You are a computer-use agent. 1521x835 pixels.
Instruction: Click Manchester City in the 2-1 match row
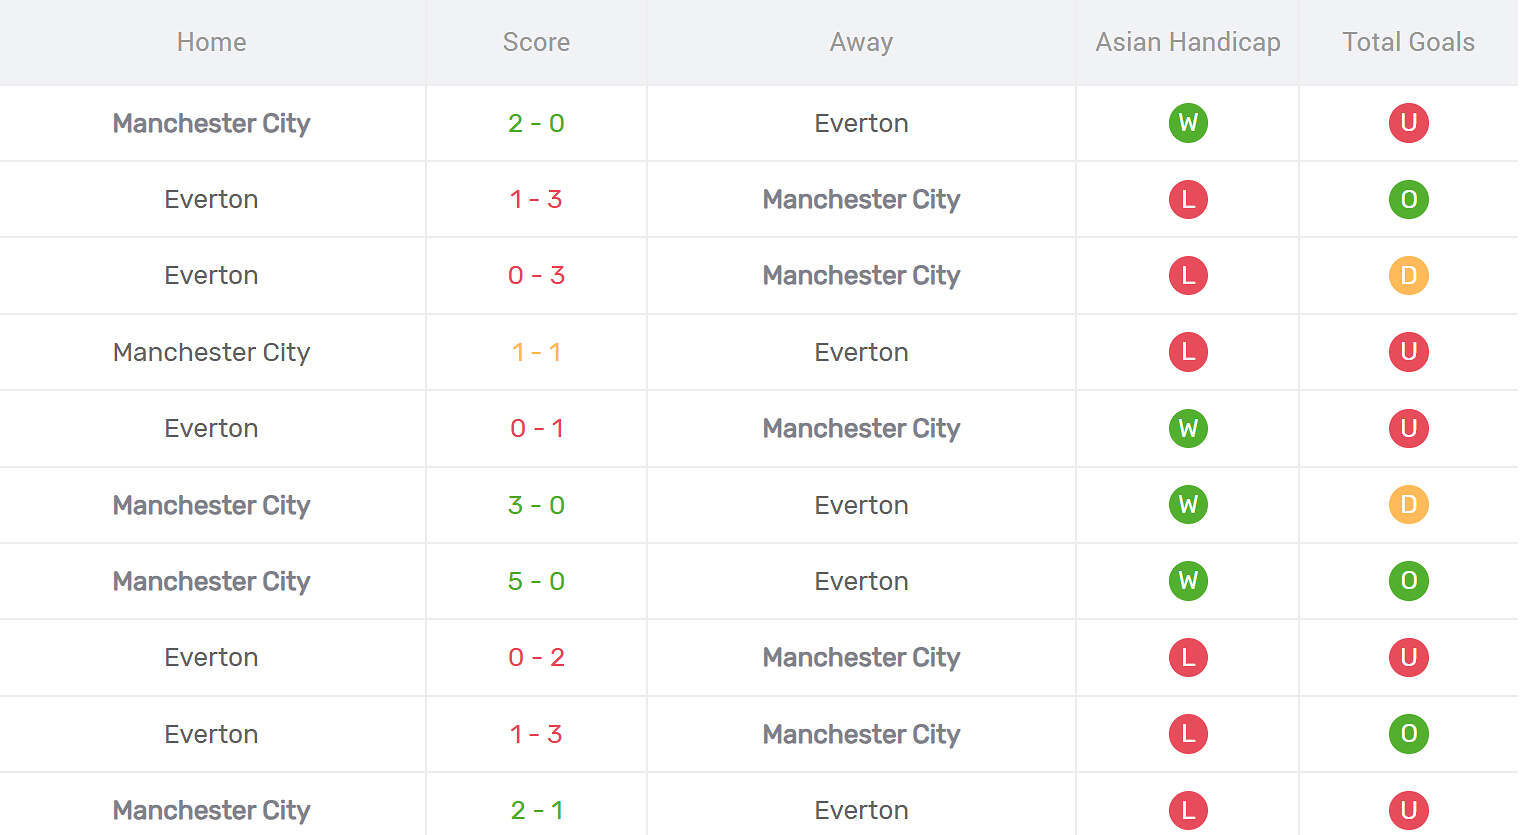pos(211,810)
